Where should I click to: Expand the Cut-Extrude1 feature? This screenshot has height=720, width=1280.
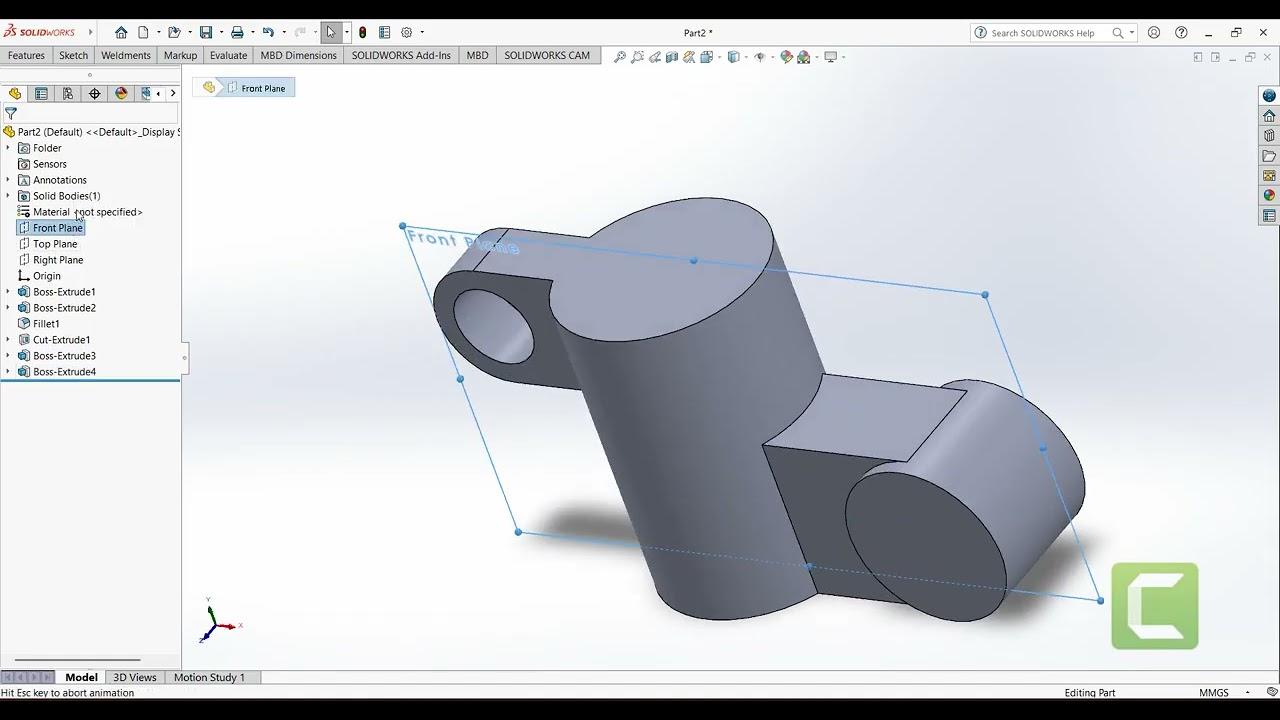click(8, 340)
